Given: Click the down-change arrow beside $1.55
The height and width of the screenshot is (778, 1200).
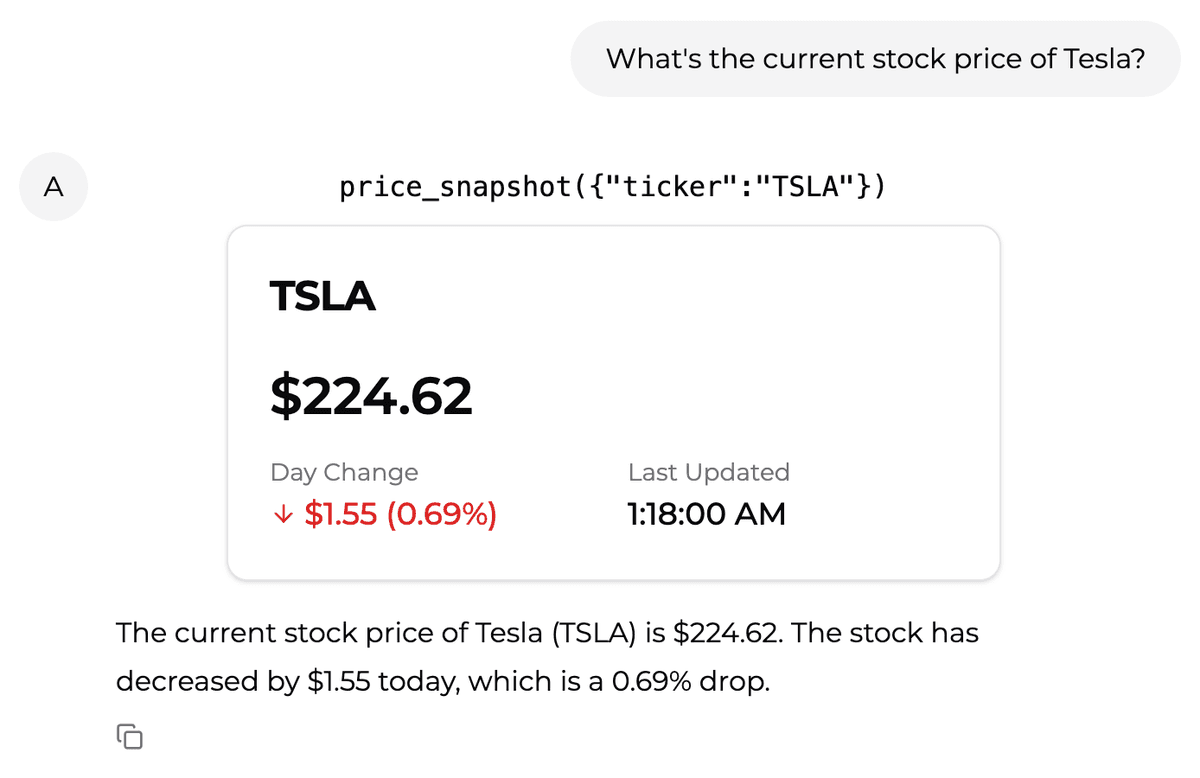Looking at the screenshot, I should [282, 514].
